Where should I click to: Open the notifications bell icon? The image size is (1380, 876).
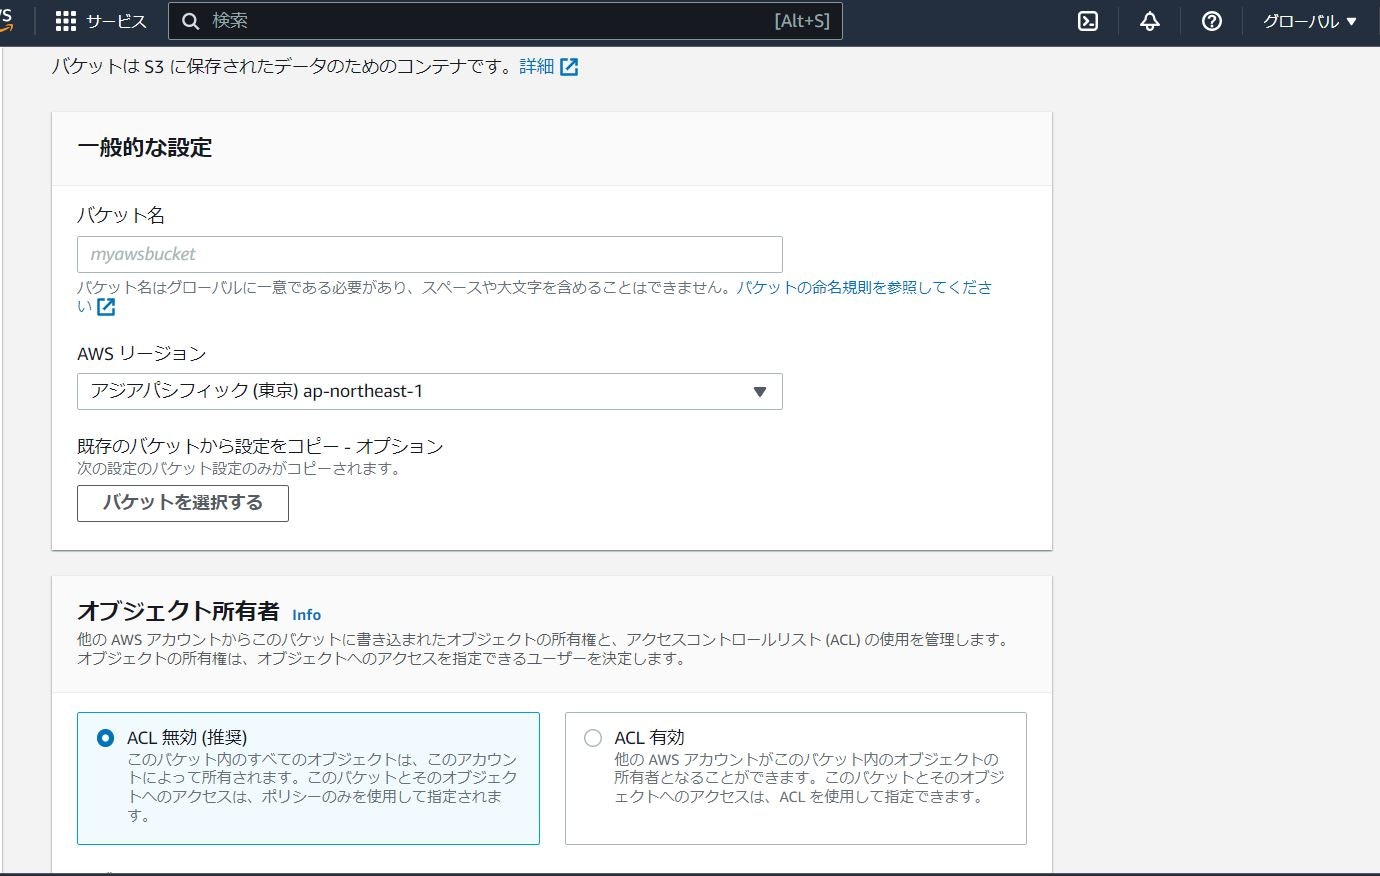pyautogui.click(x=1150, y=21)
